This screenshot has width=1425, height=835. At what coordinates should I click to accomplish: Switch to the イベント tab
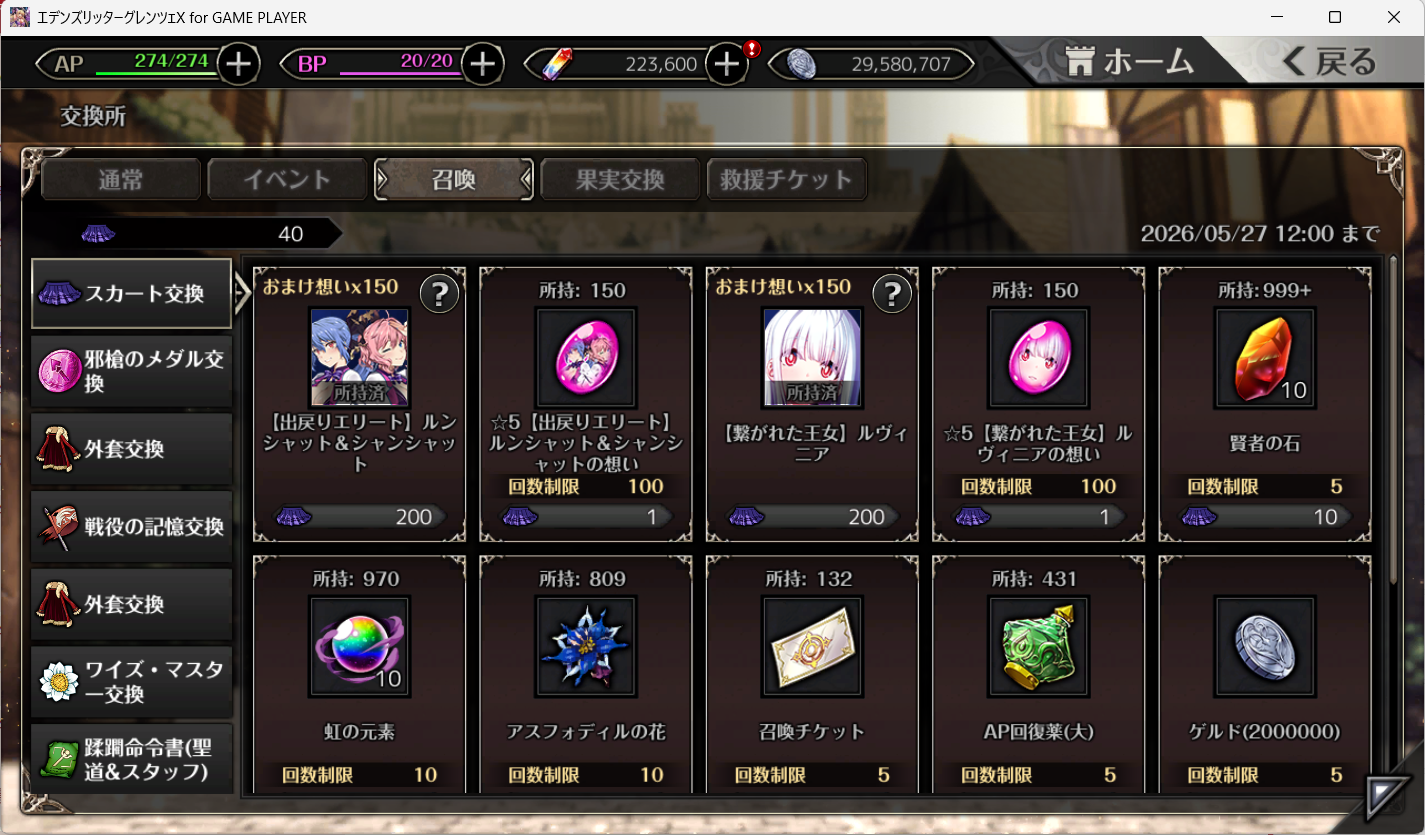[x=287, y=180]
